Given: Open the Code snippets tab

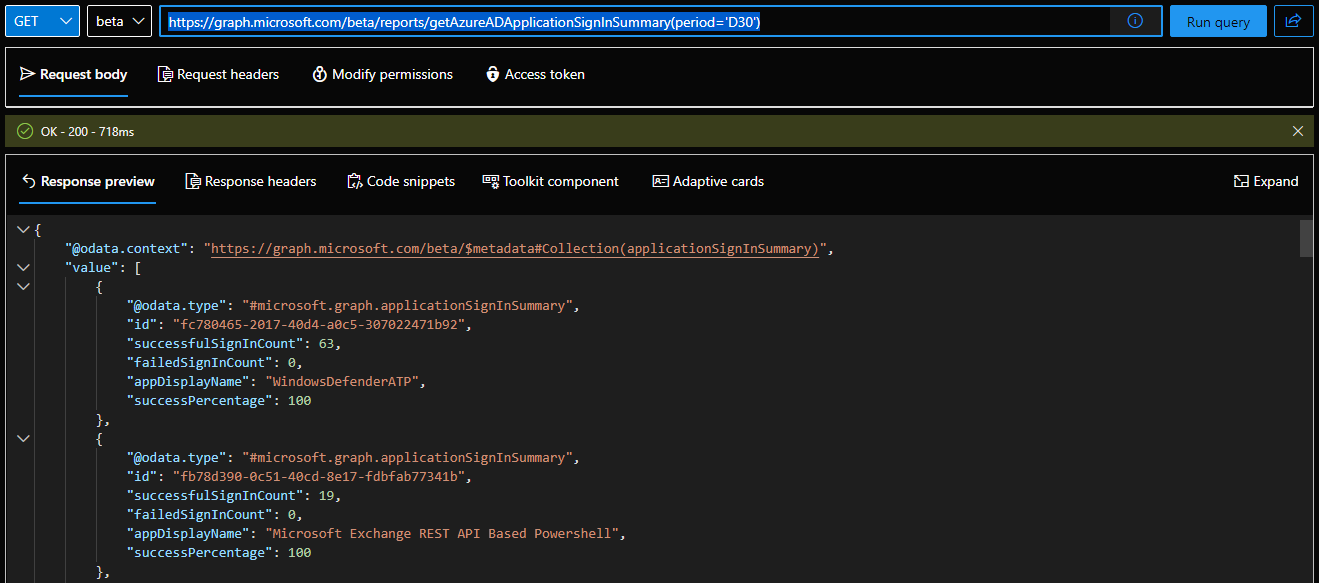Looking at the screenshot, I should pos(401,181).
